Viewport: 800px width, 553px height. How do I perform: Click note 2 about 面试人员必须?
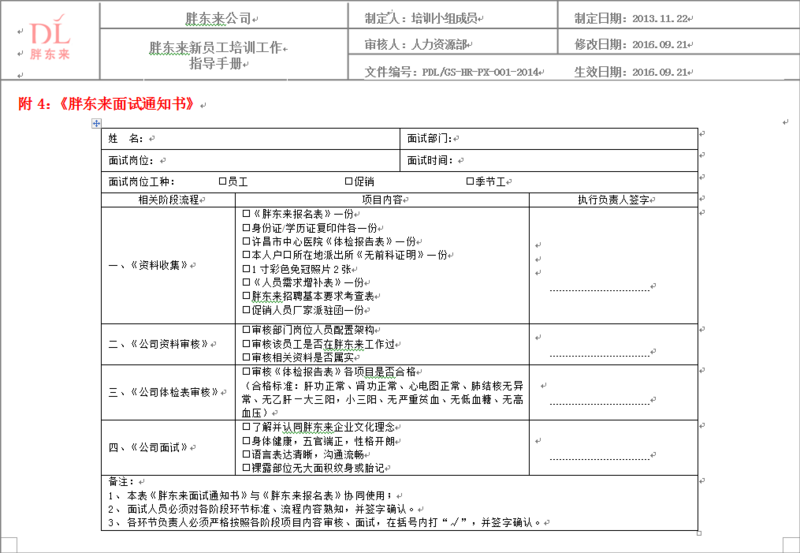tap(262, 509)
